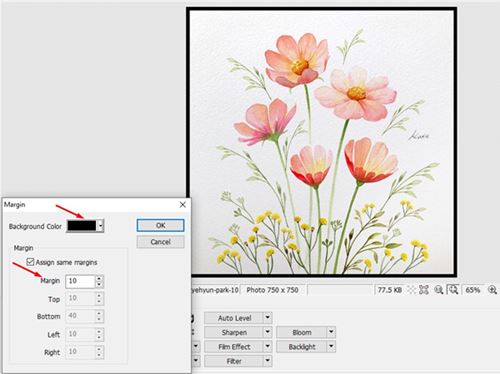
Task: Click the 1:1 actual size zoom icon
Action: click(x=439, y=290)
